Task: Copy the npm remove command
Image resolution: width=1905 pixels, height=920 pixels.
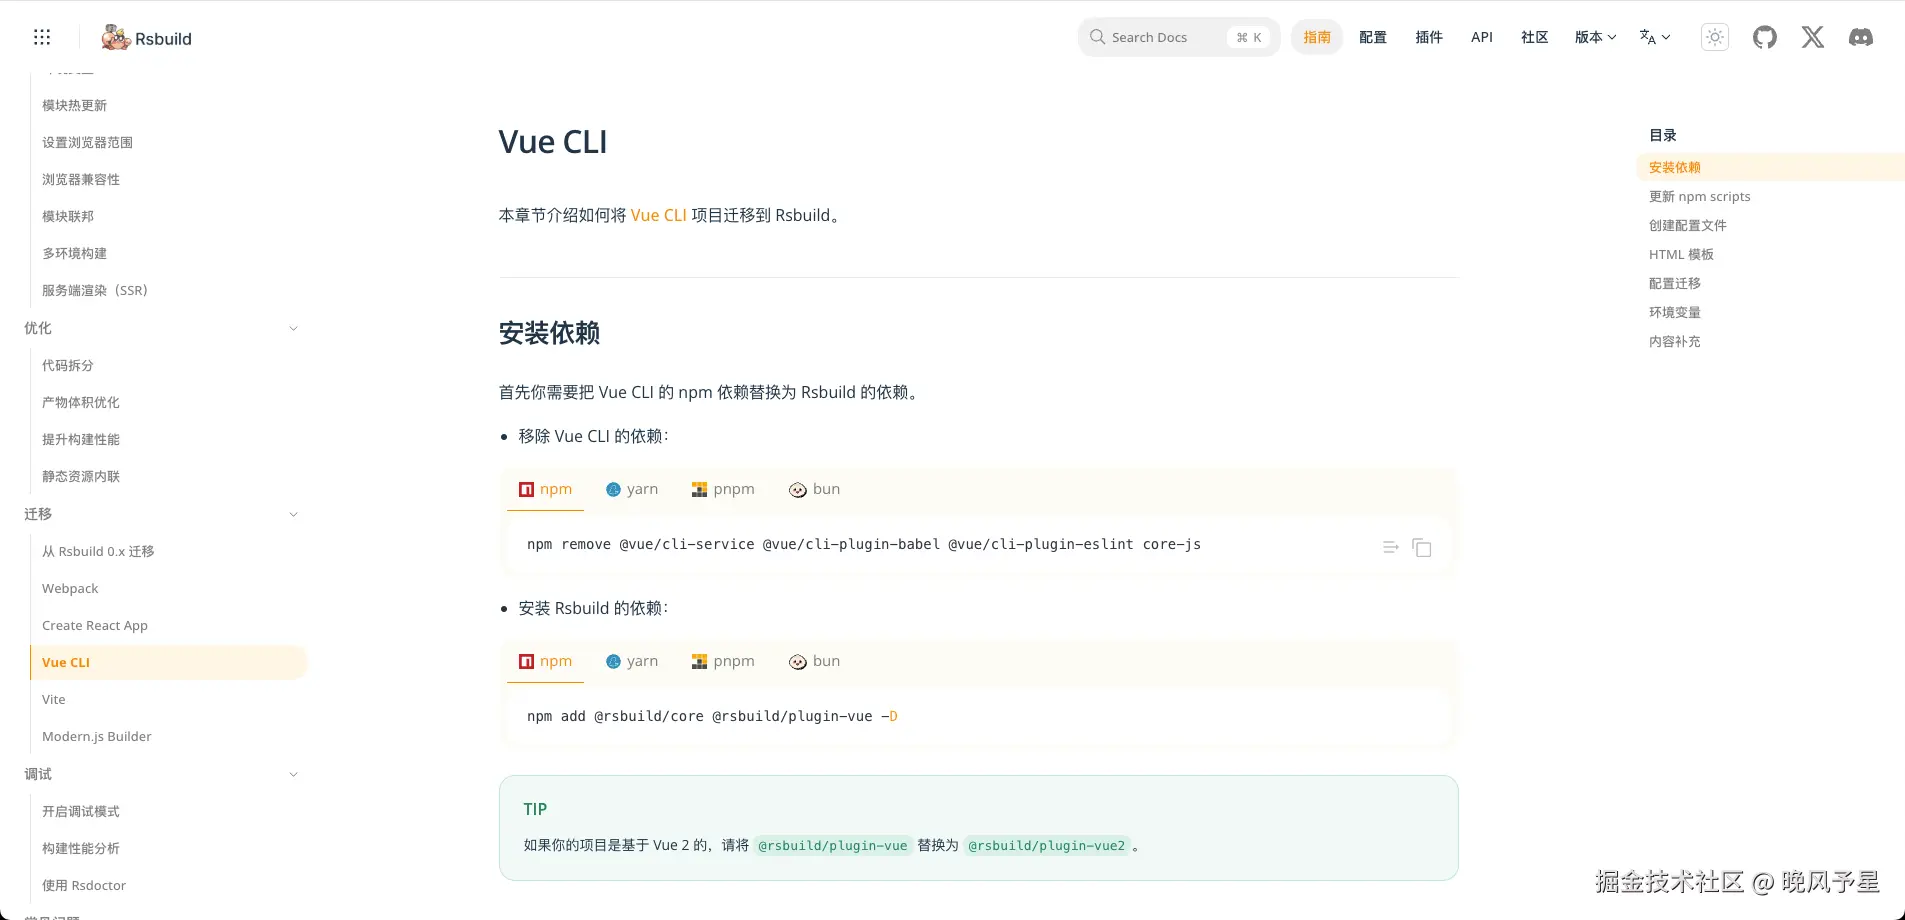Action: pyautogui.click(x=1422, y=547)
